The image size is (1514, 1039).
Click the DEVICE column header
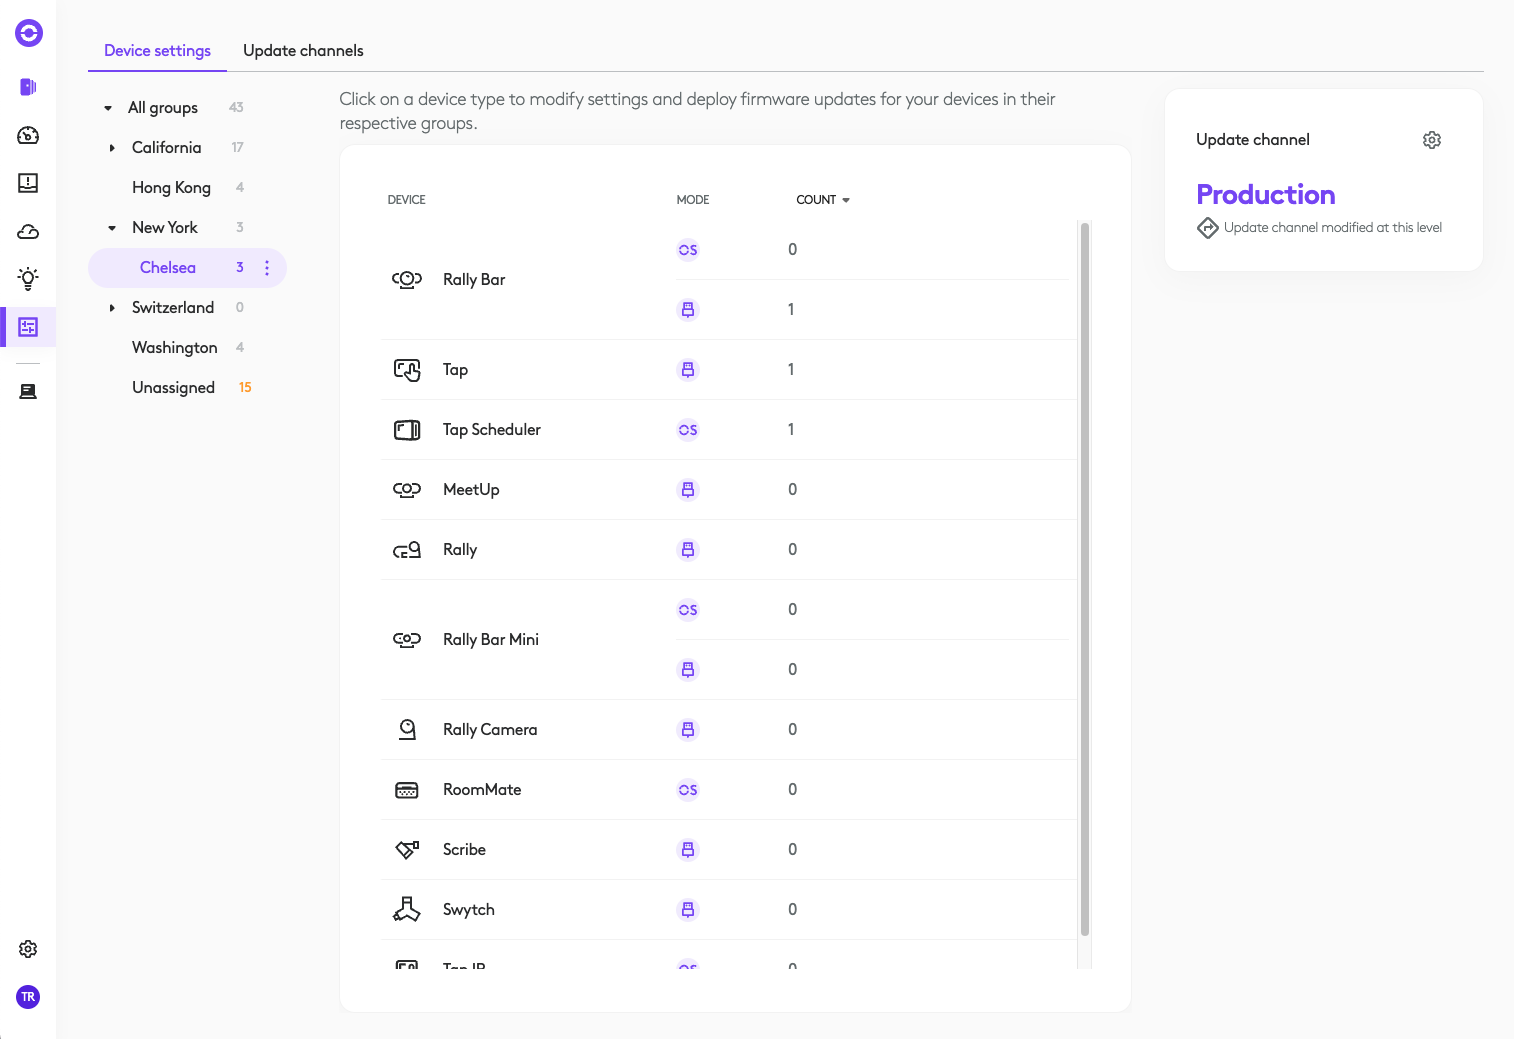click(x=406, y=200)
